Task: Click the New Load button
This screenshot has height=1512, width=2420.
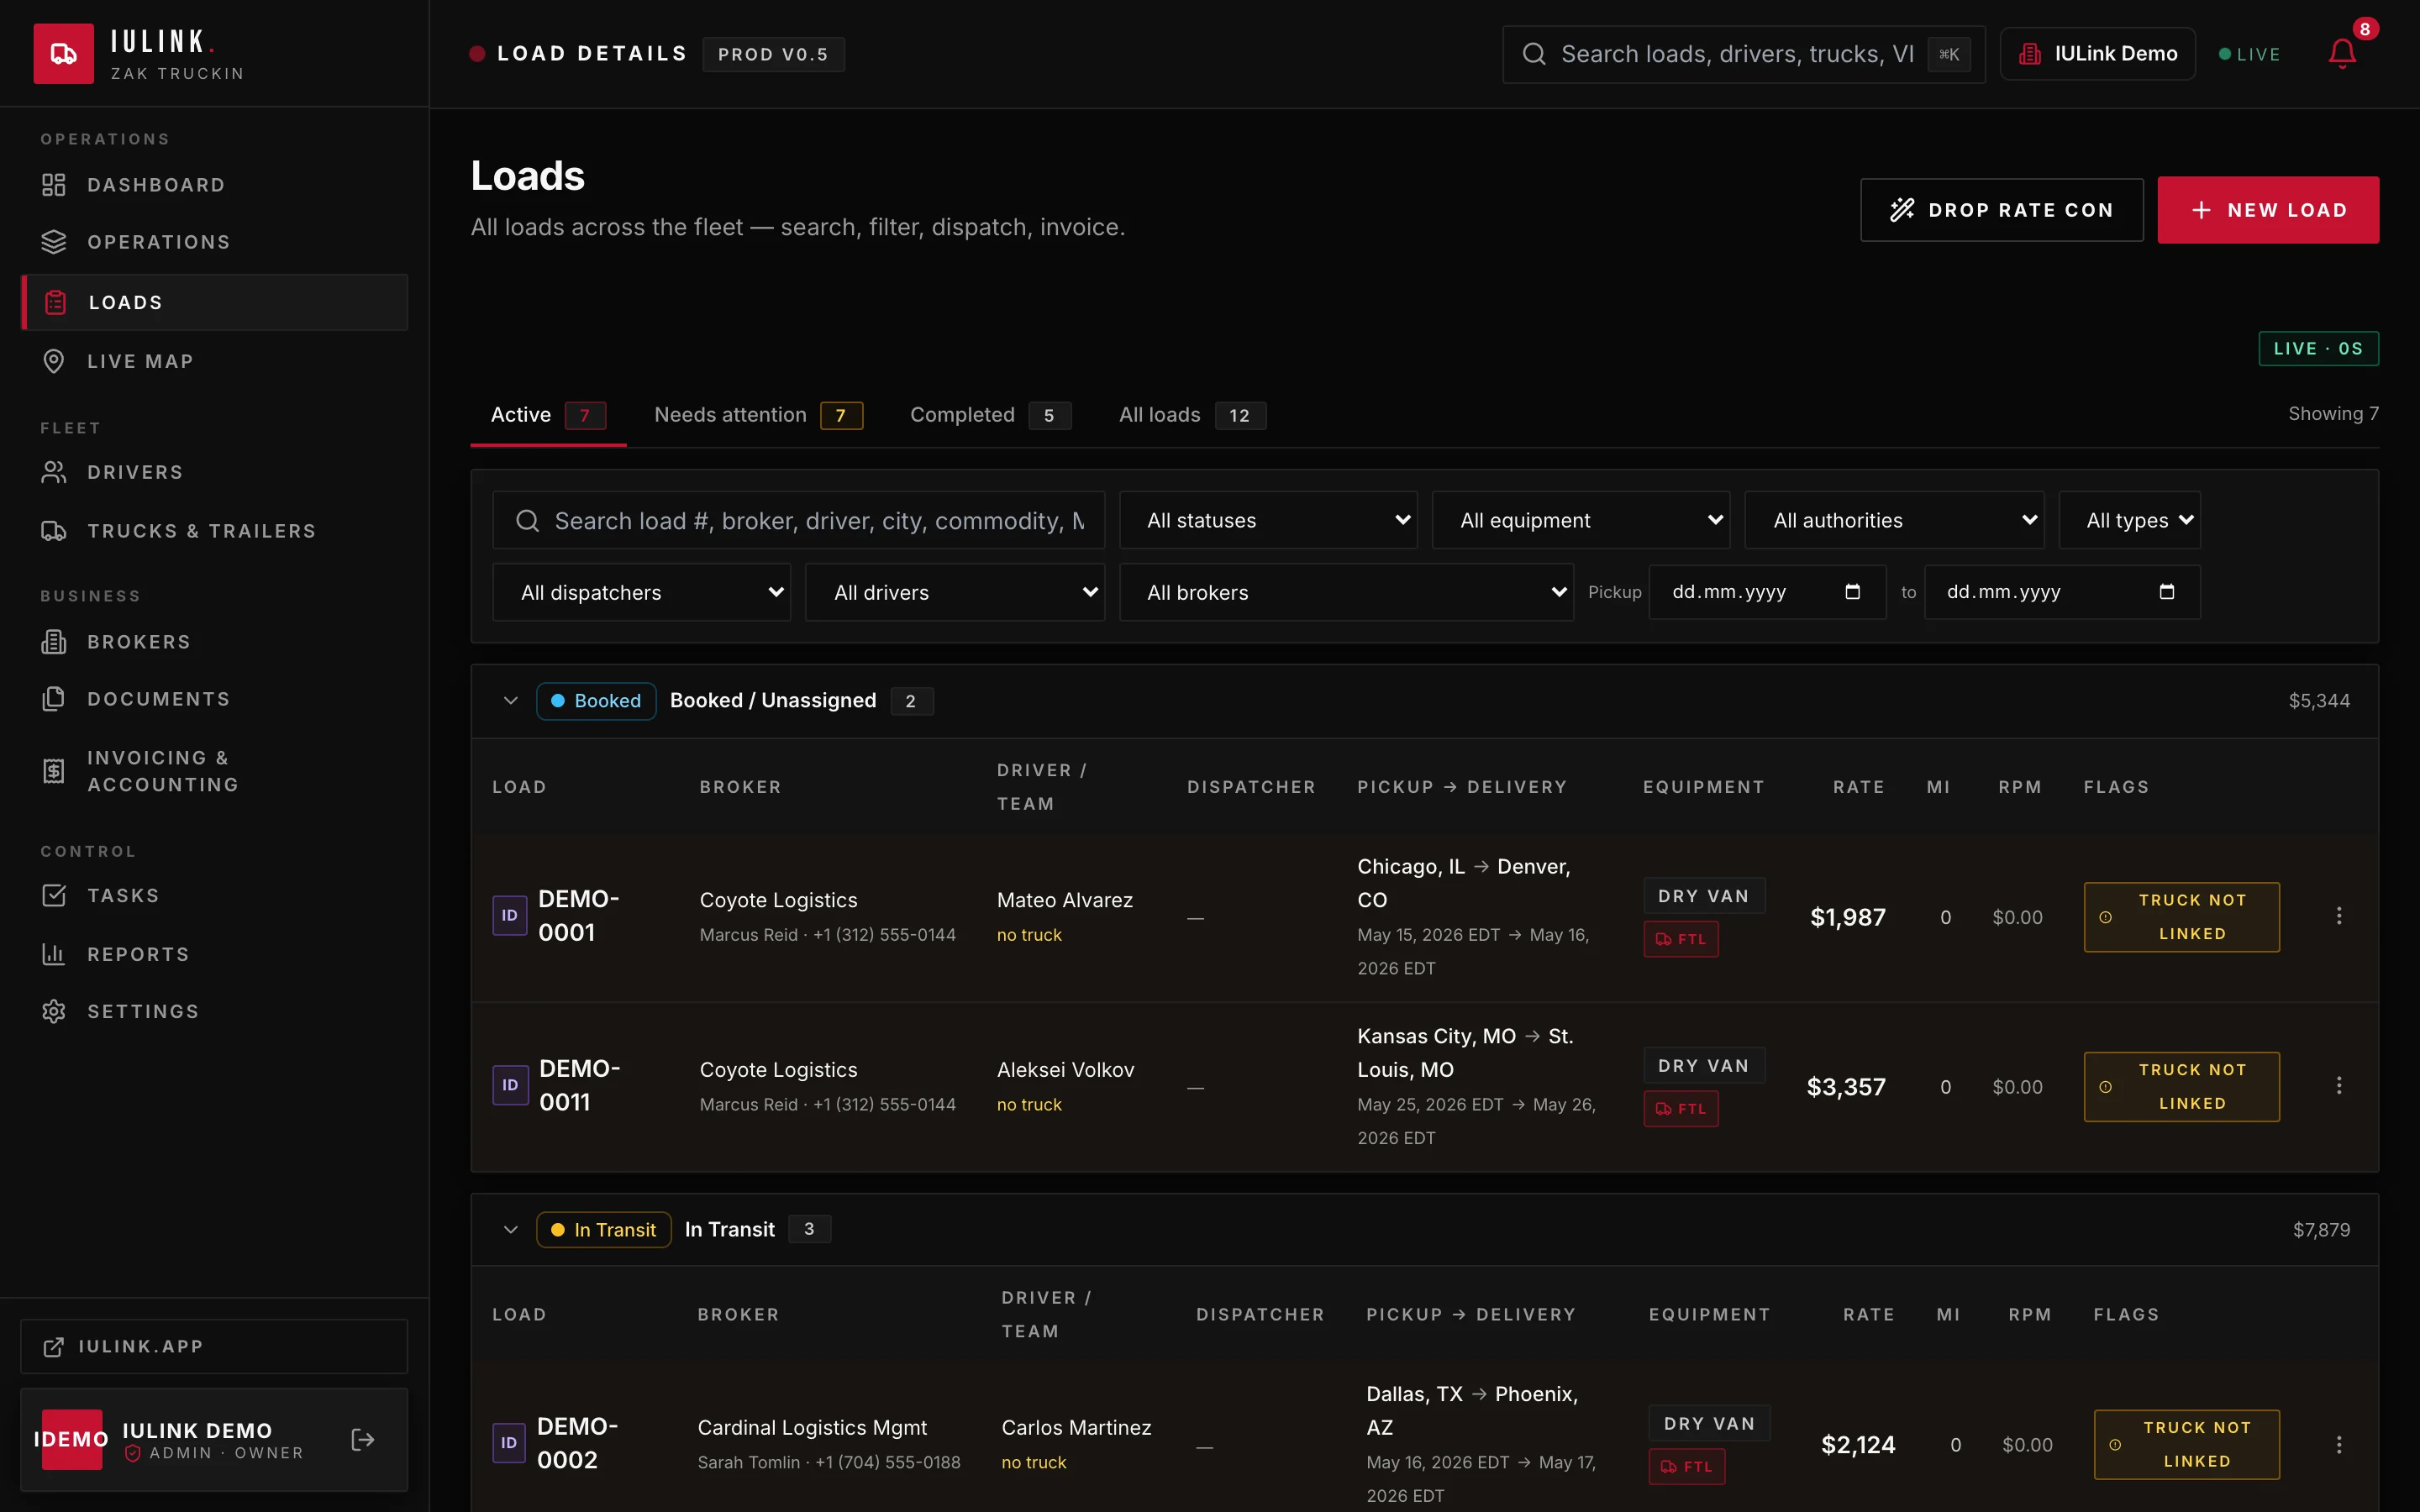Action: click(x=2268, y=210)
